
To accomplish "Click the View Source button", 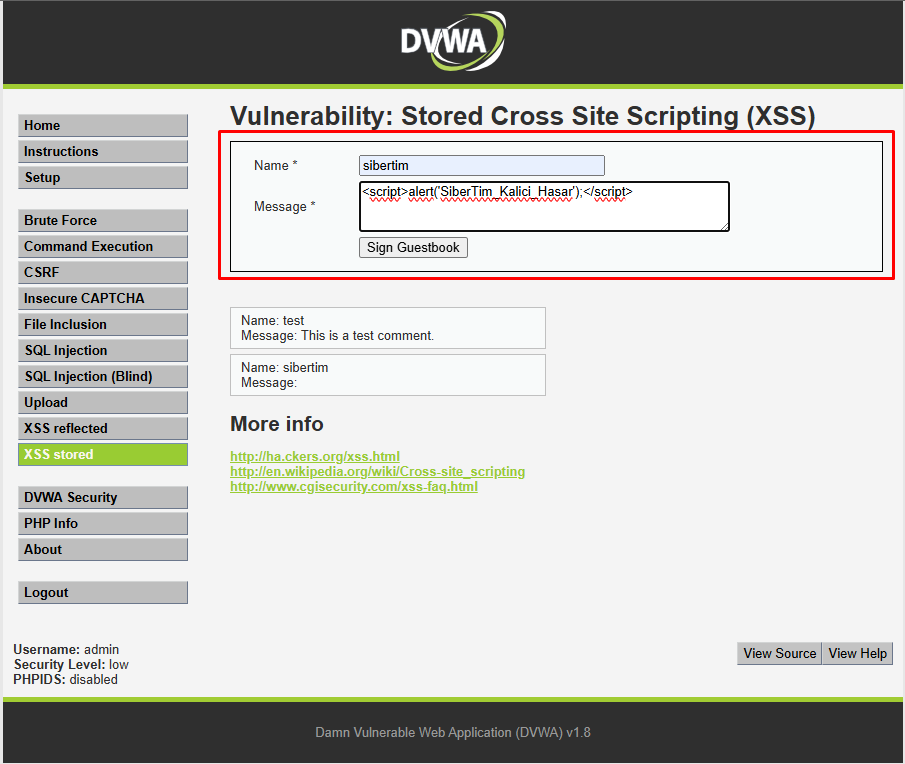I will (x=779, y=653).
